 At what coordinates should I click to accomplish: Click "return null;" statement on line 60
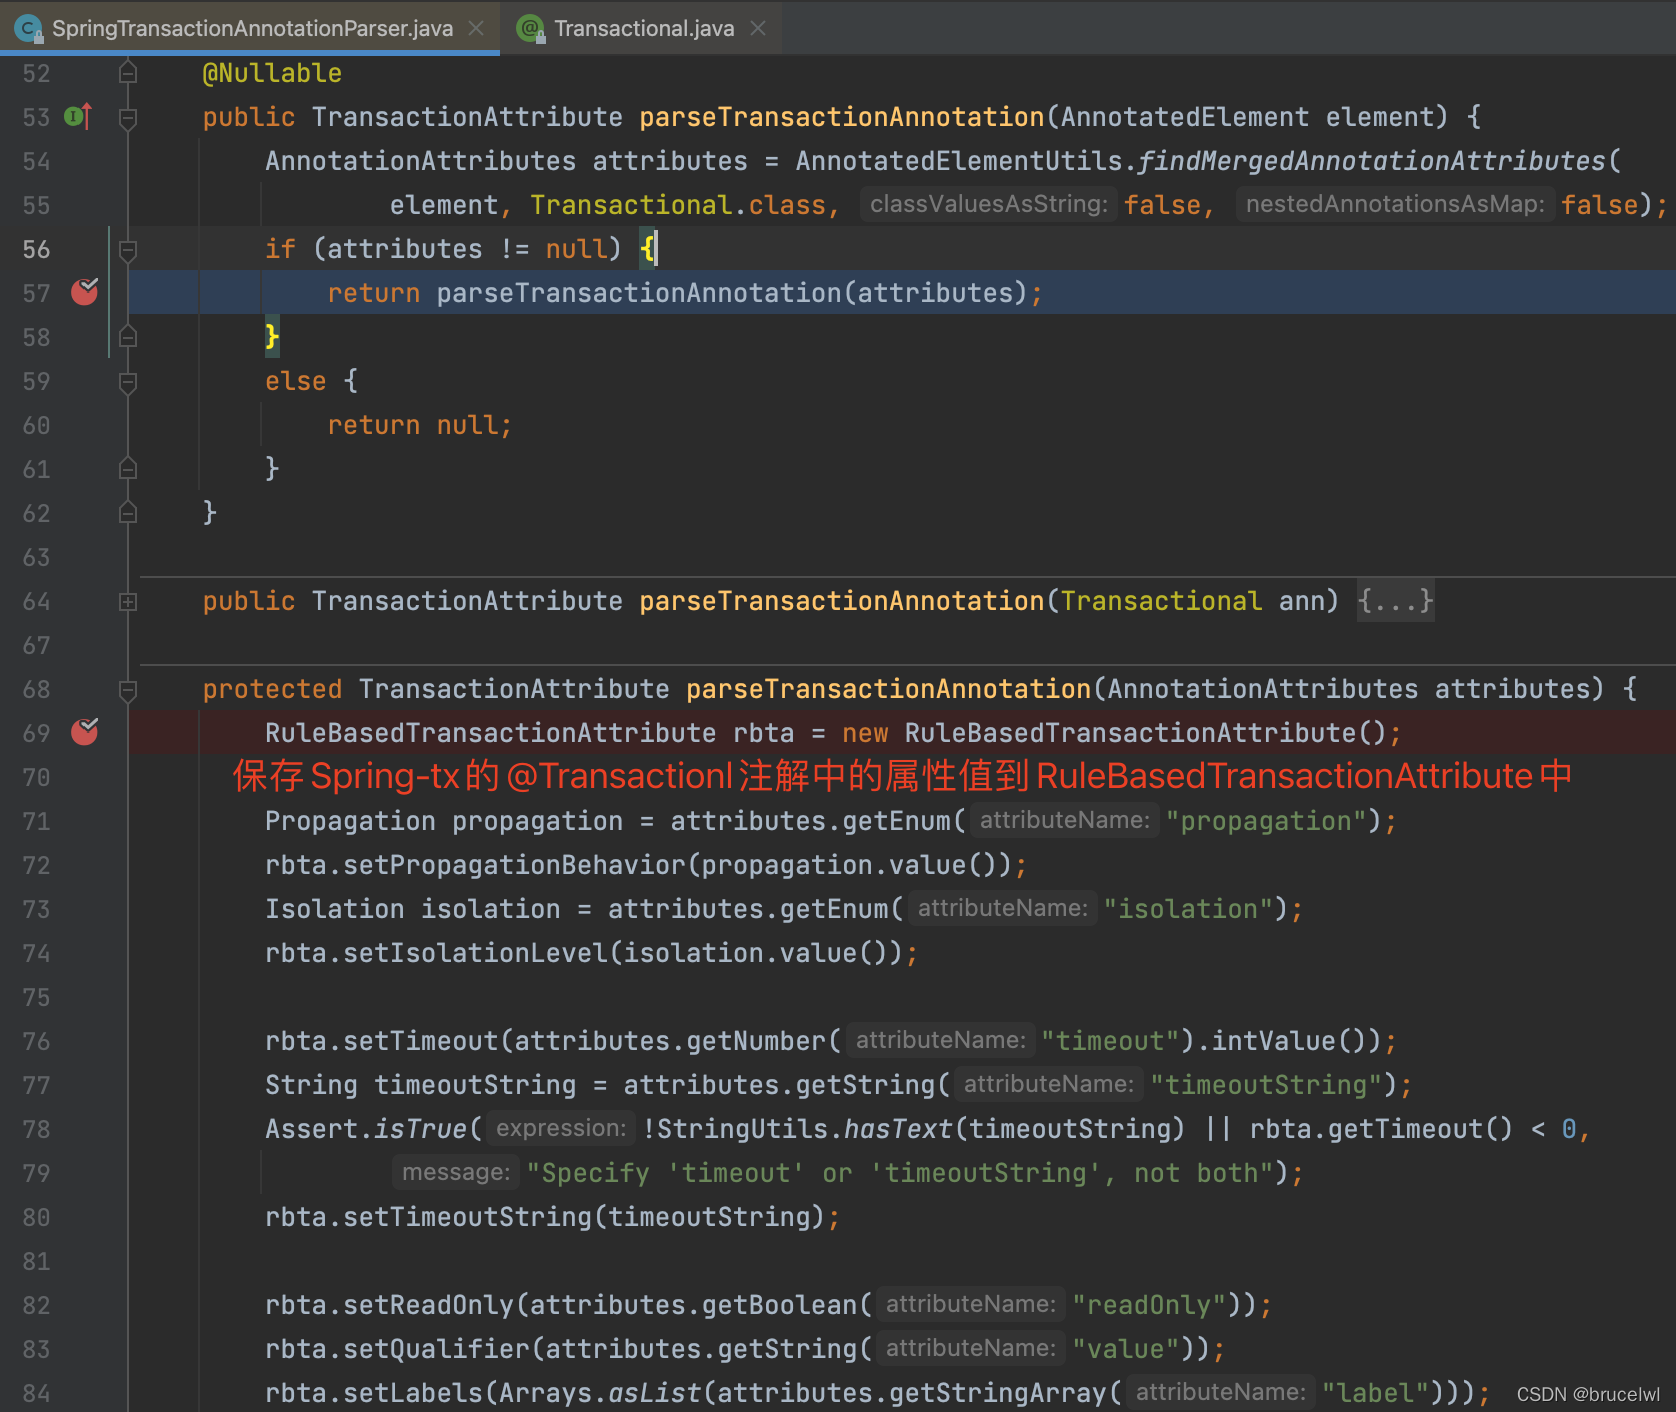tap(420, 425)
